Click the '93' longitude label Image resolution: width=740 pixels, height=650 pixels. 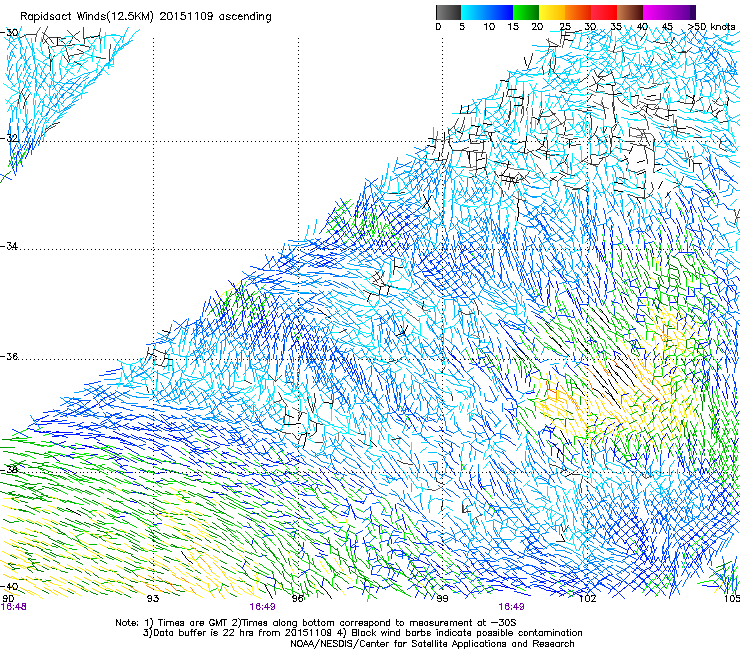(152, 598)
